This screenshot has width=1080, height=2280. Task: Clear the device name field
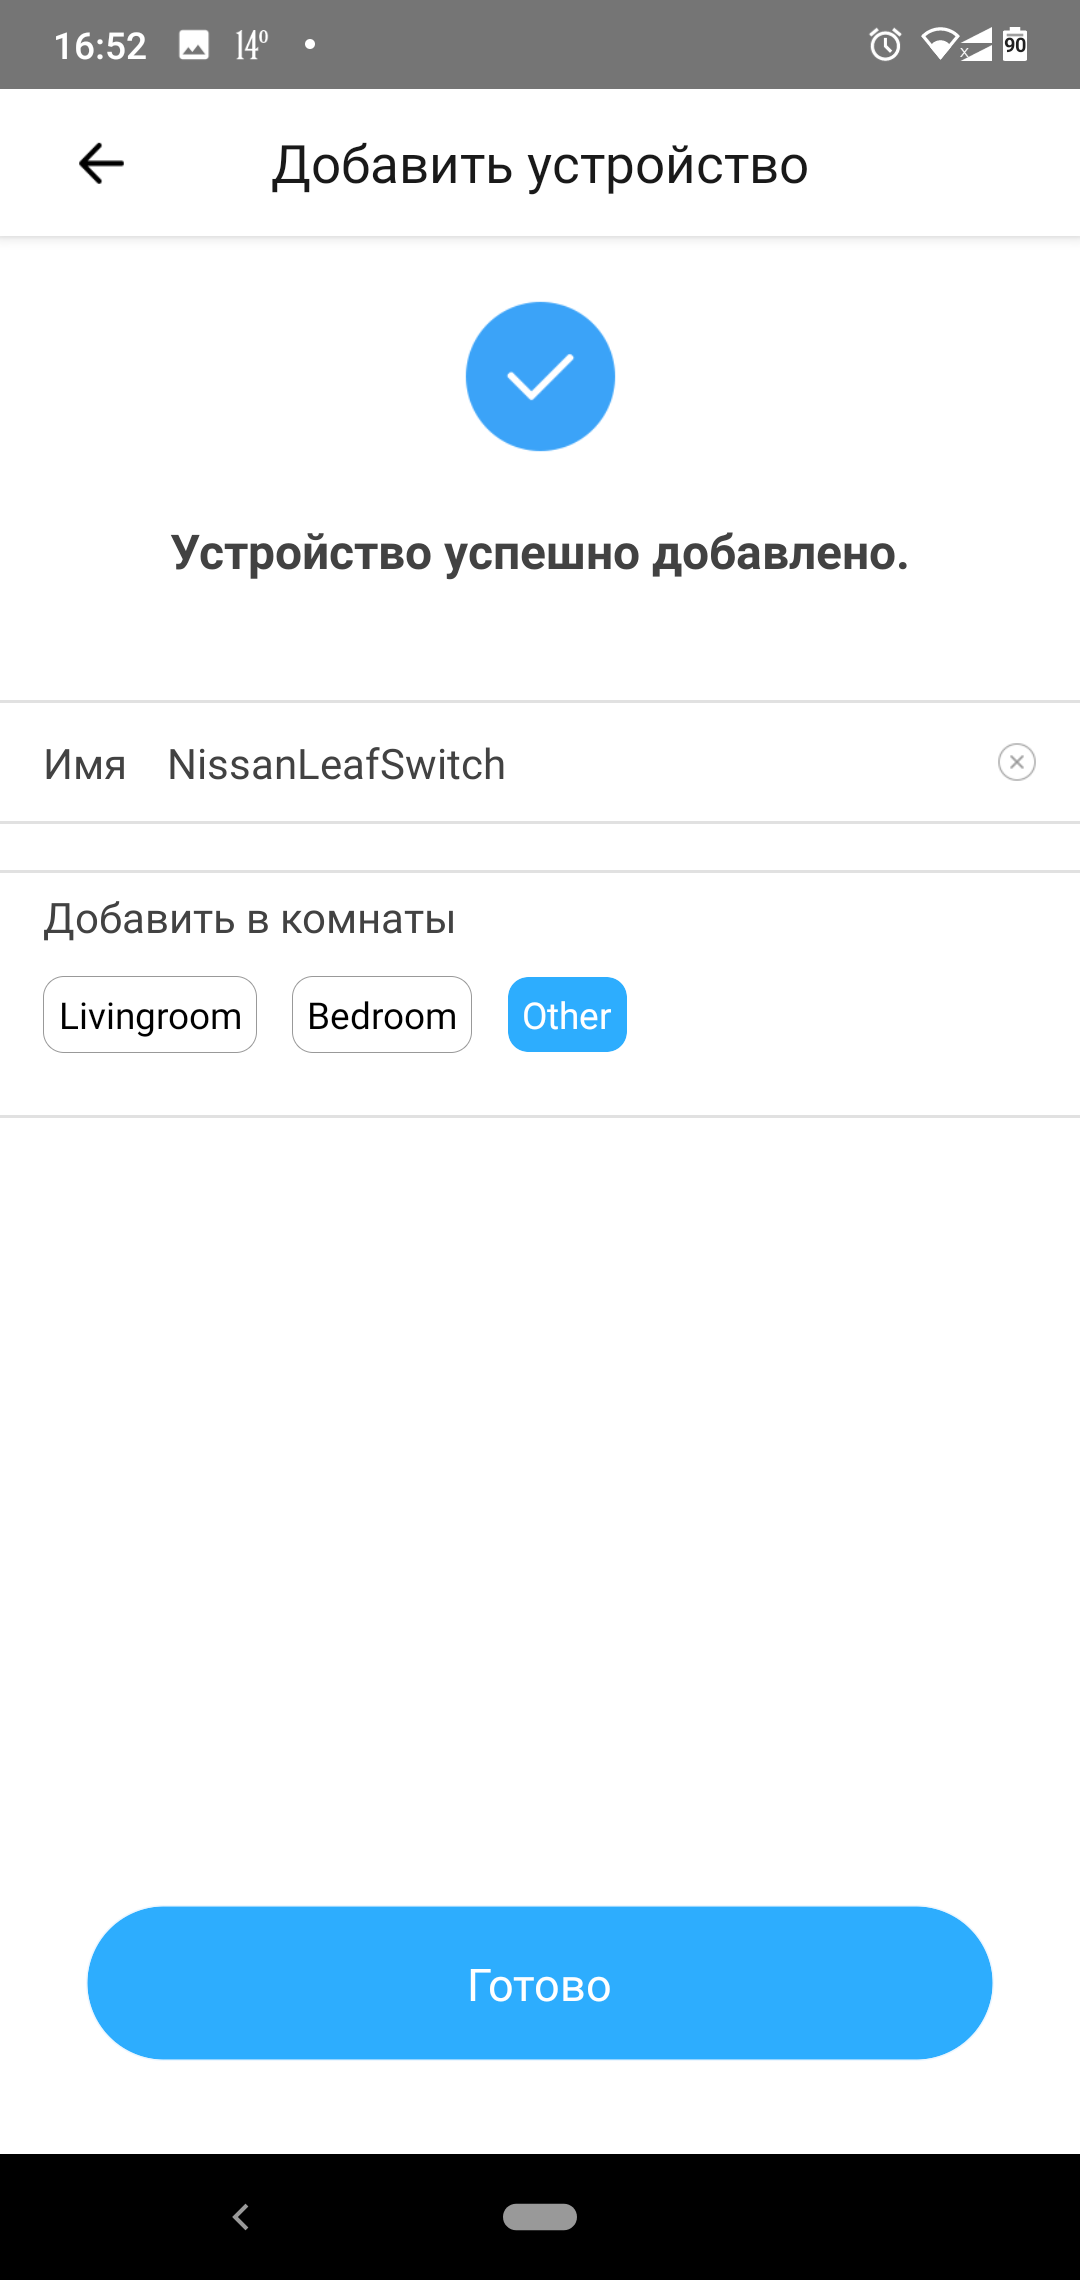point(1016,763)
